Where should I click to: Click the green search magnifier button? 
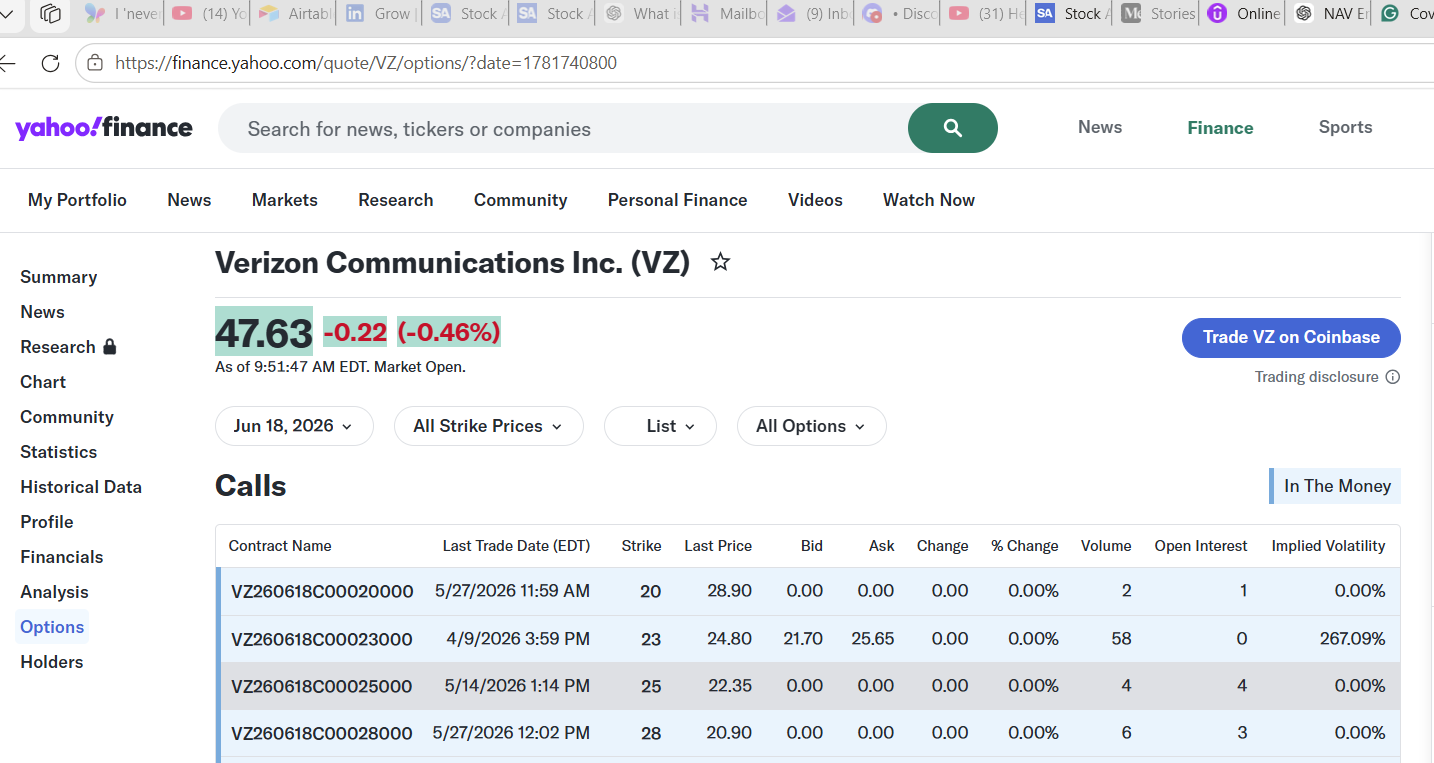(x=952, y=128)
